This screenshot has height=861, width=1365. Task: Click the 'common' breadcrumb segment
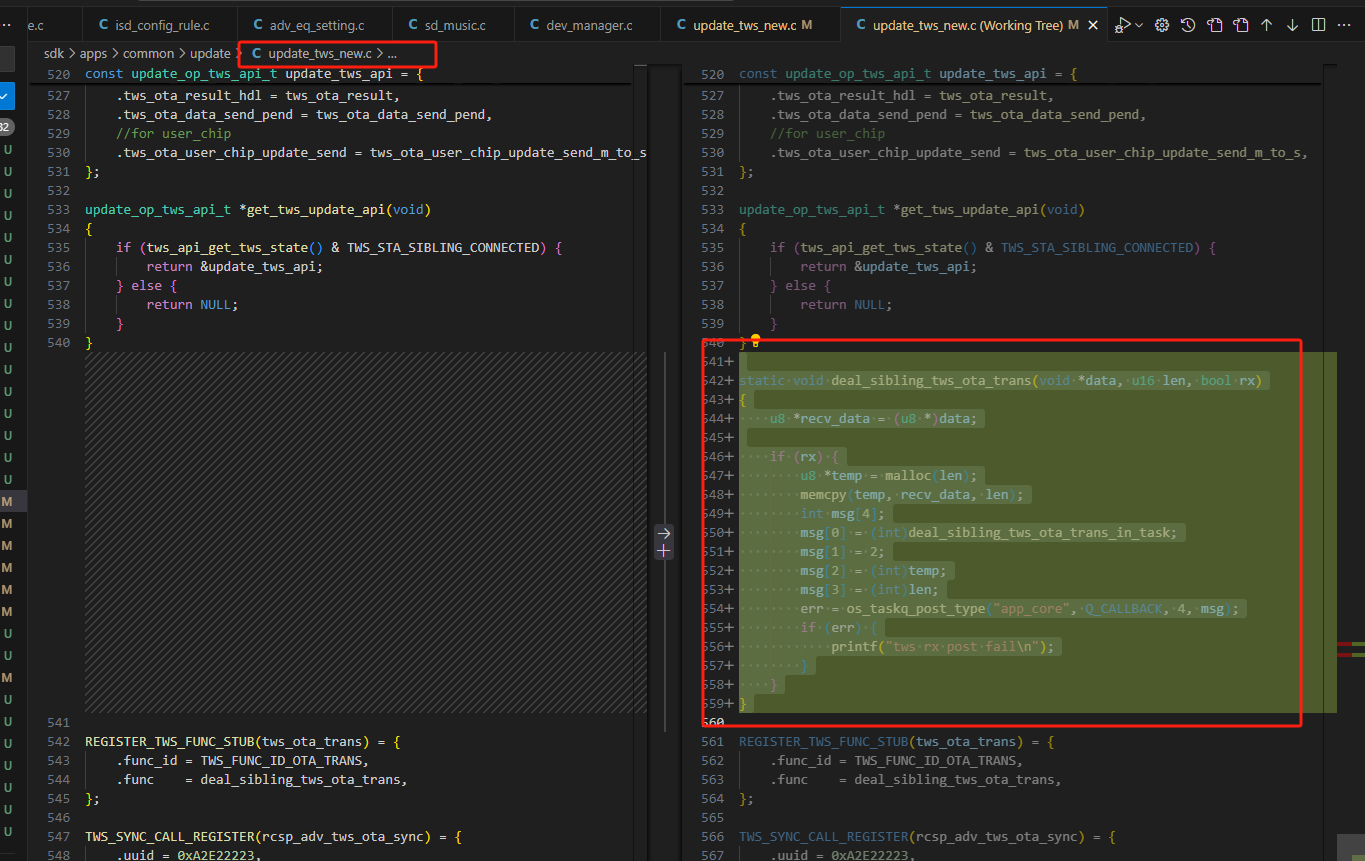148,53
